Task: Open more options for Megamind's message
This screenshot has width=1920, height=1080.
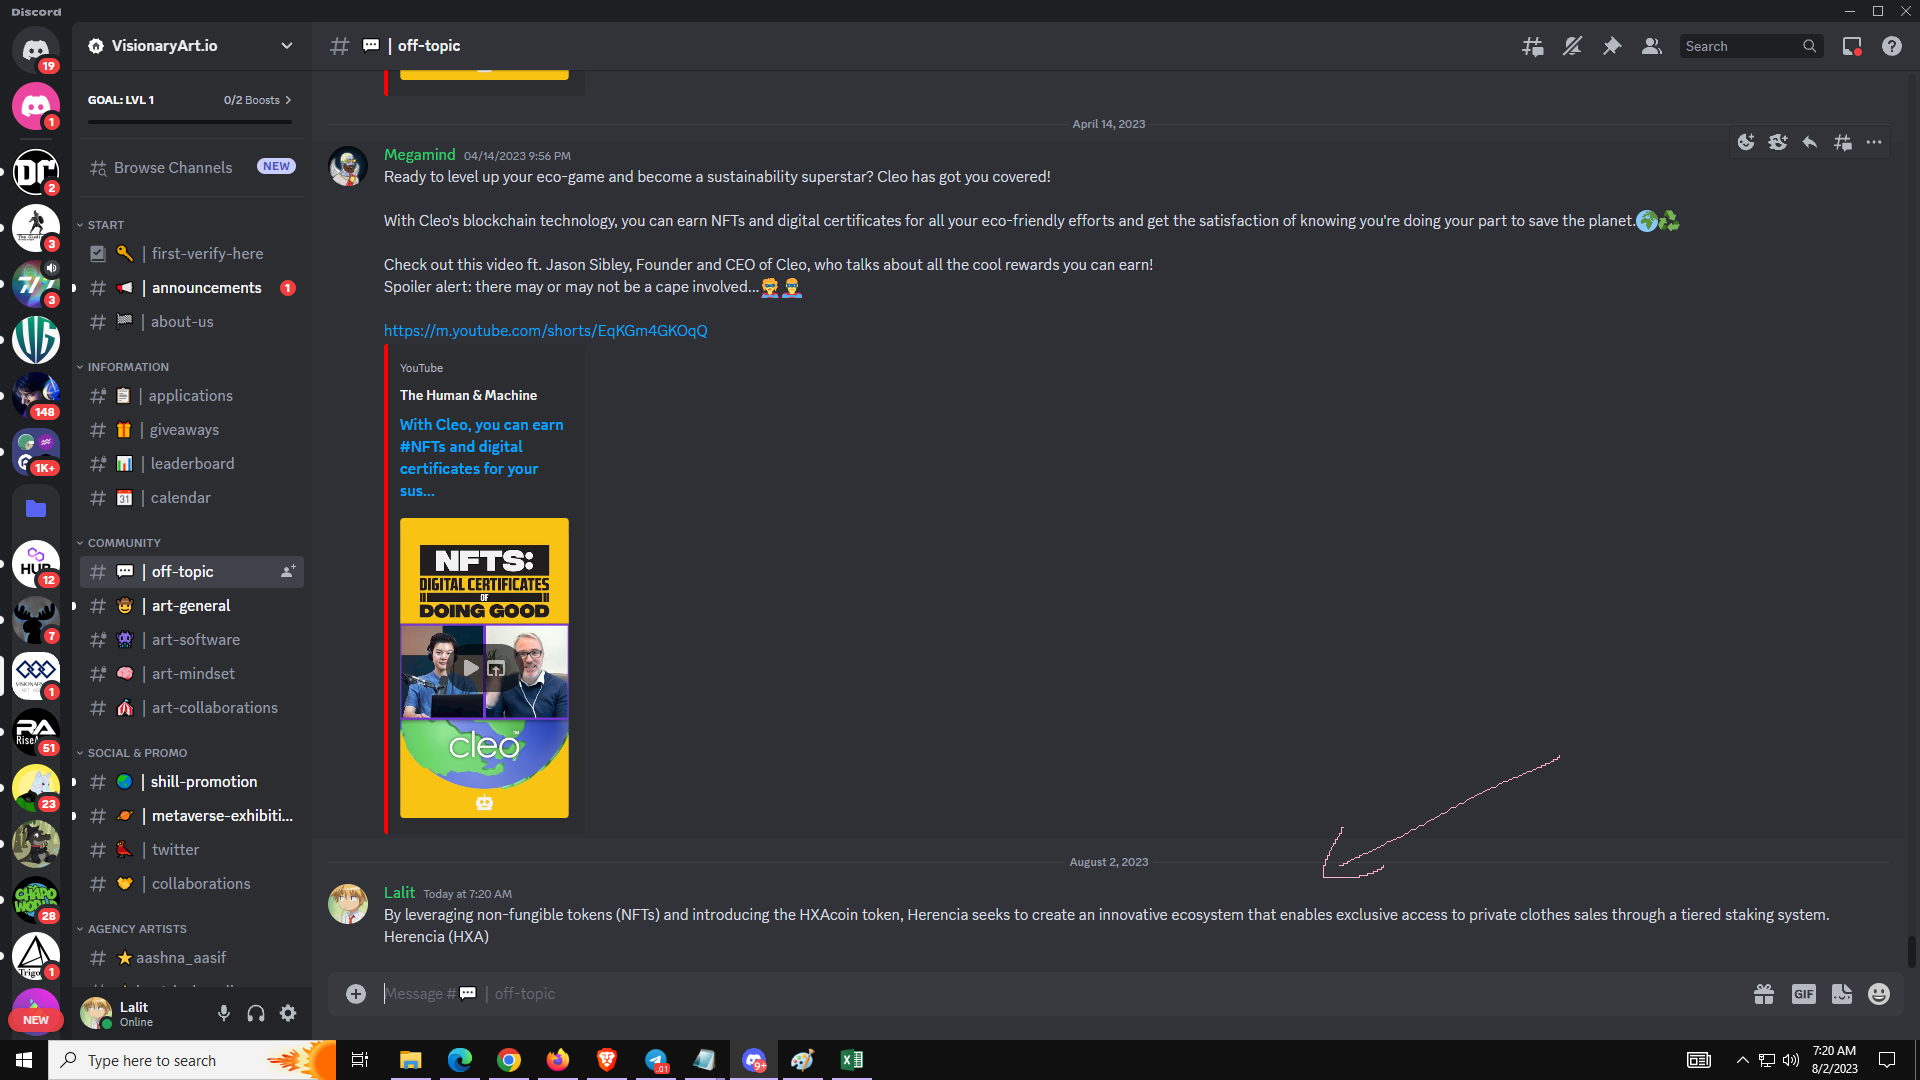Action: [x=1874, y=142]
